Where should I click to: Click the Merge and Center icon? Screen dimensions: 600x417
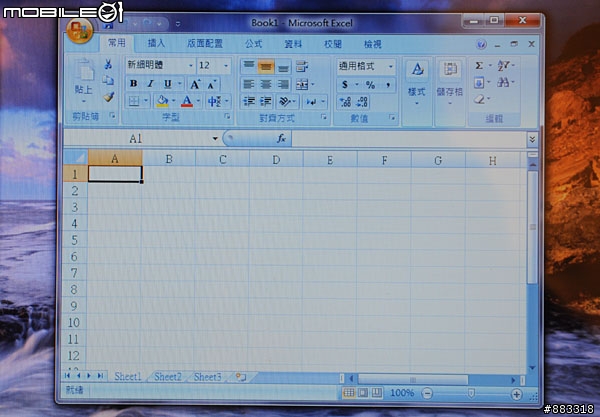[302, 84]
